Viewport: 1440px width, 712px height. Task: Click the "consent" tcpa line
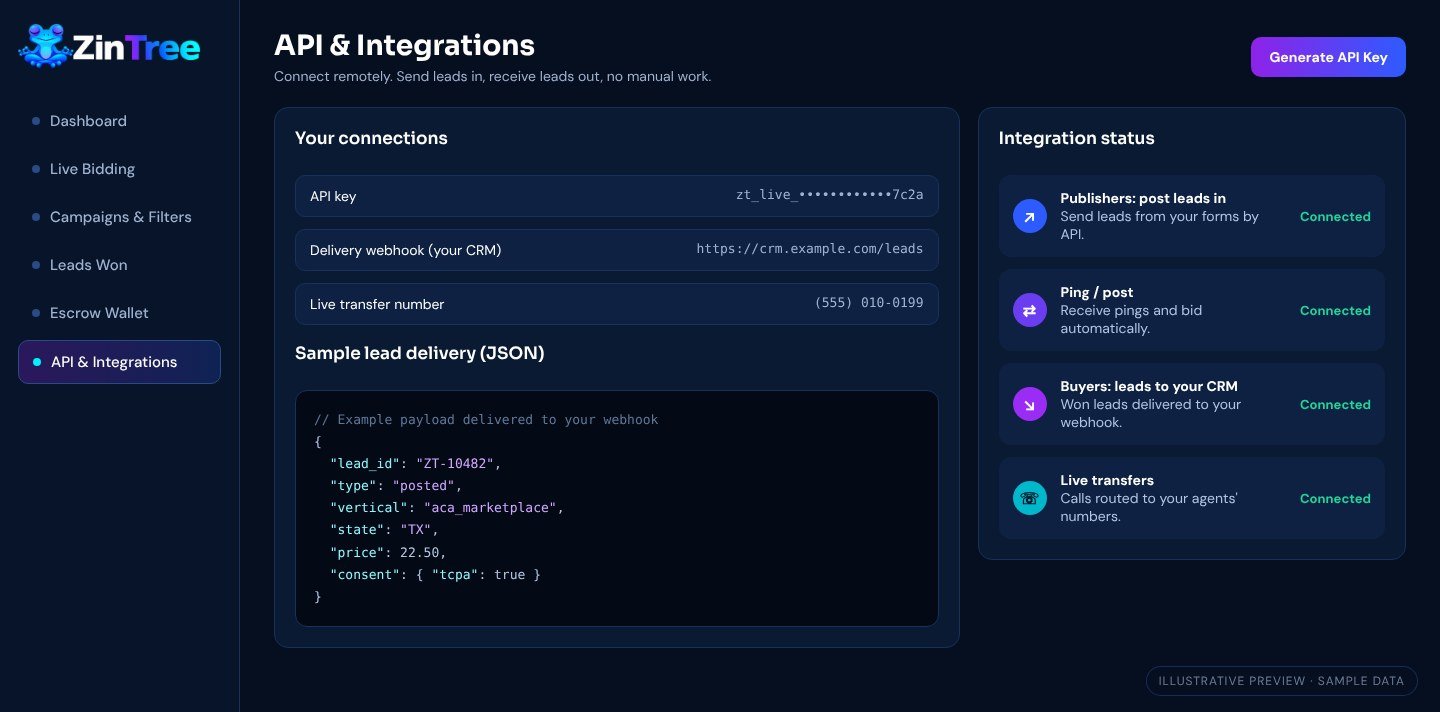[x=435, y=574]
